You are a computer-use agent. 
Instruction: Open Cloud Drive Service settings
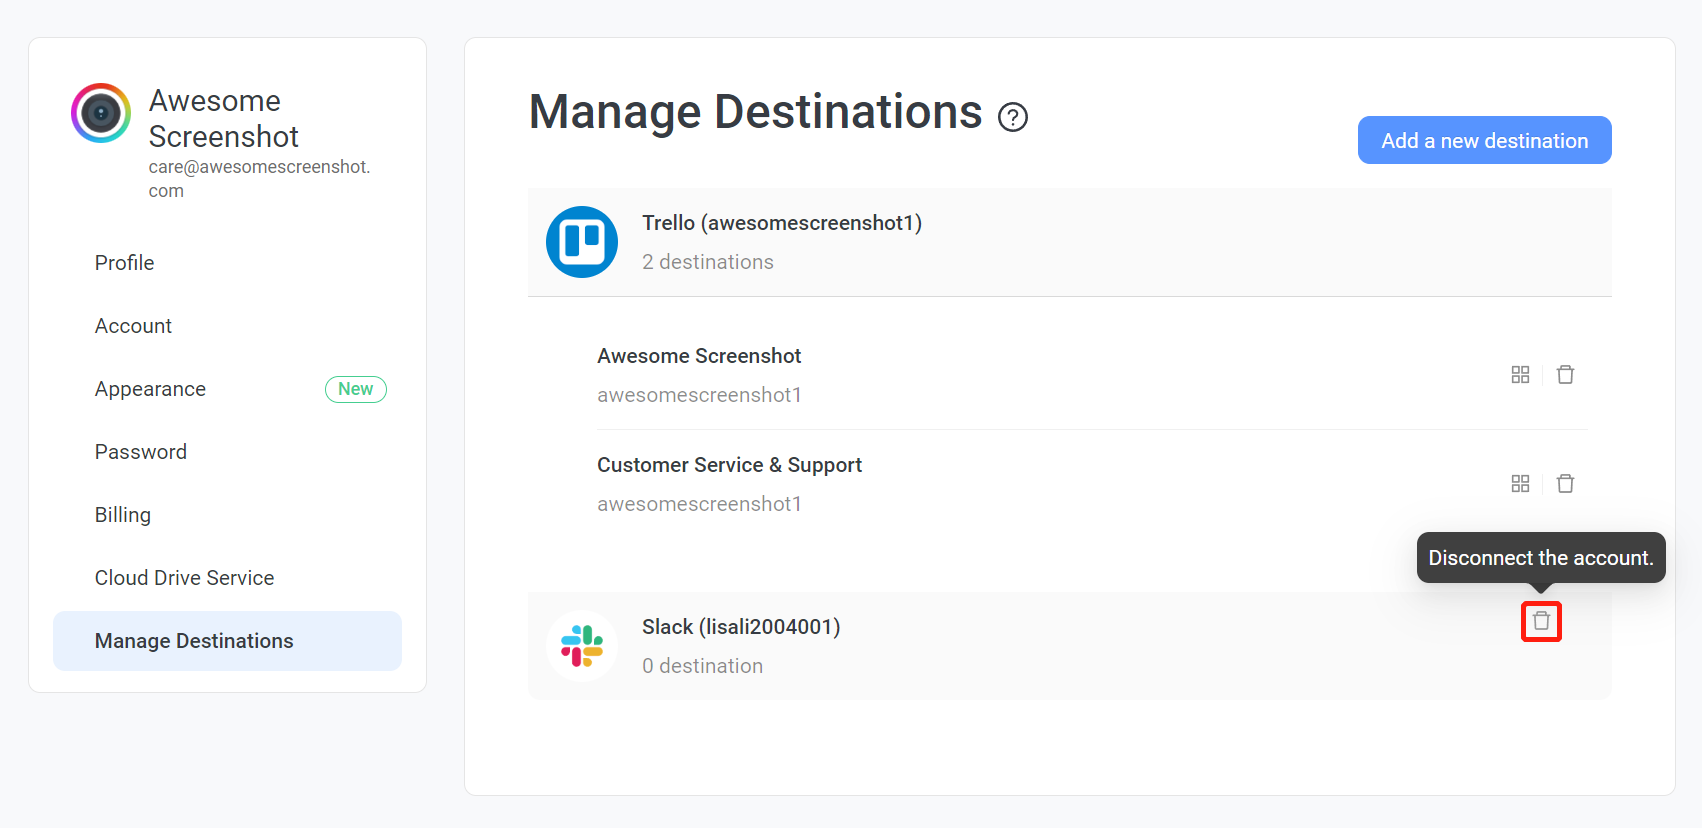(x=184, y=578)
